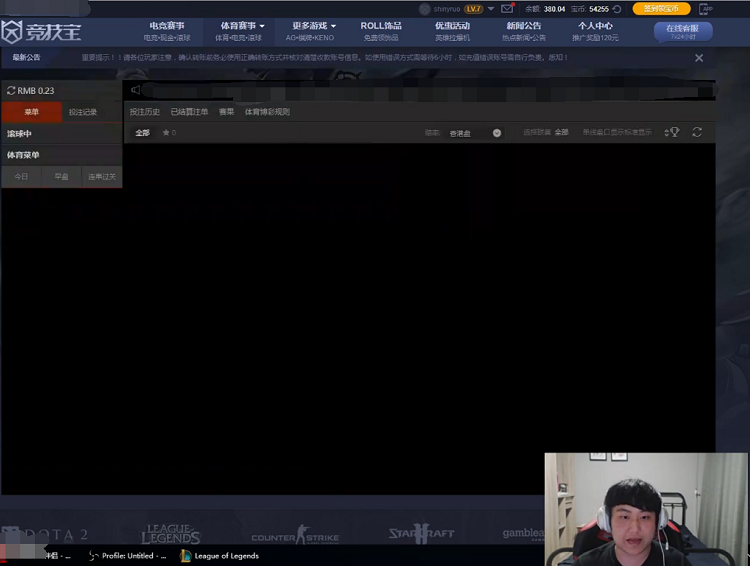Close the 重要提示 announcement bar
Image resolution: width=750 pixels, height=566 pixels.
(699, 58)
